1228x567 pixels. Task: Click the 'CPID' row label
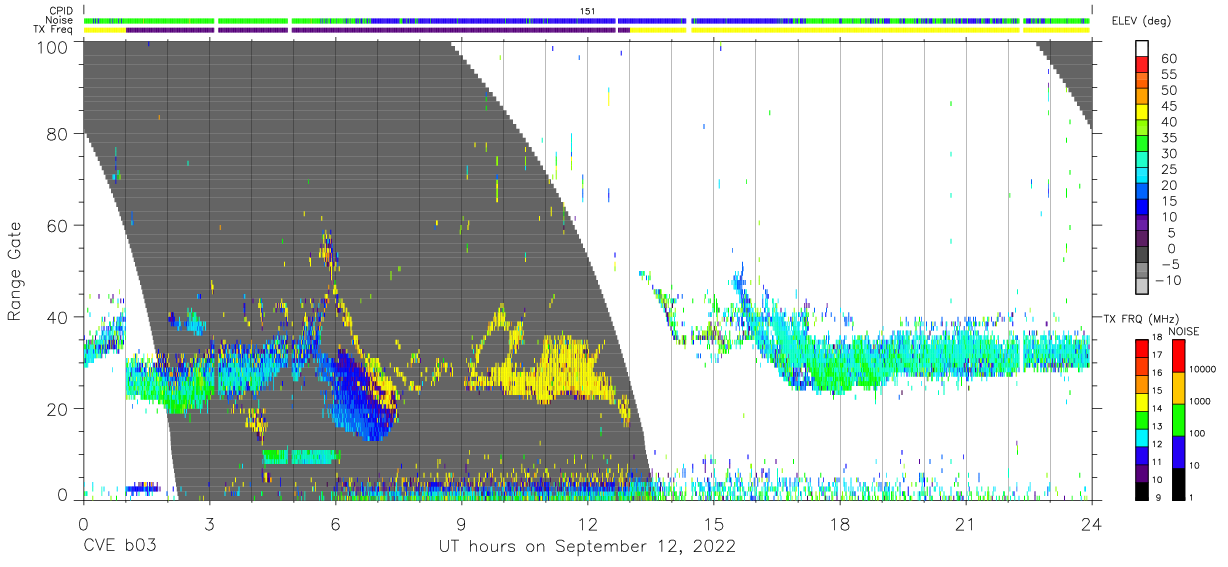(x=60, y=11)
